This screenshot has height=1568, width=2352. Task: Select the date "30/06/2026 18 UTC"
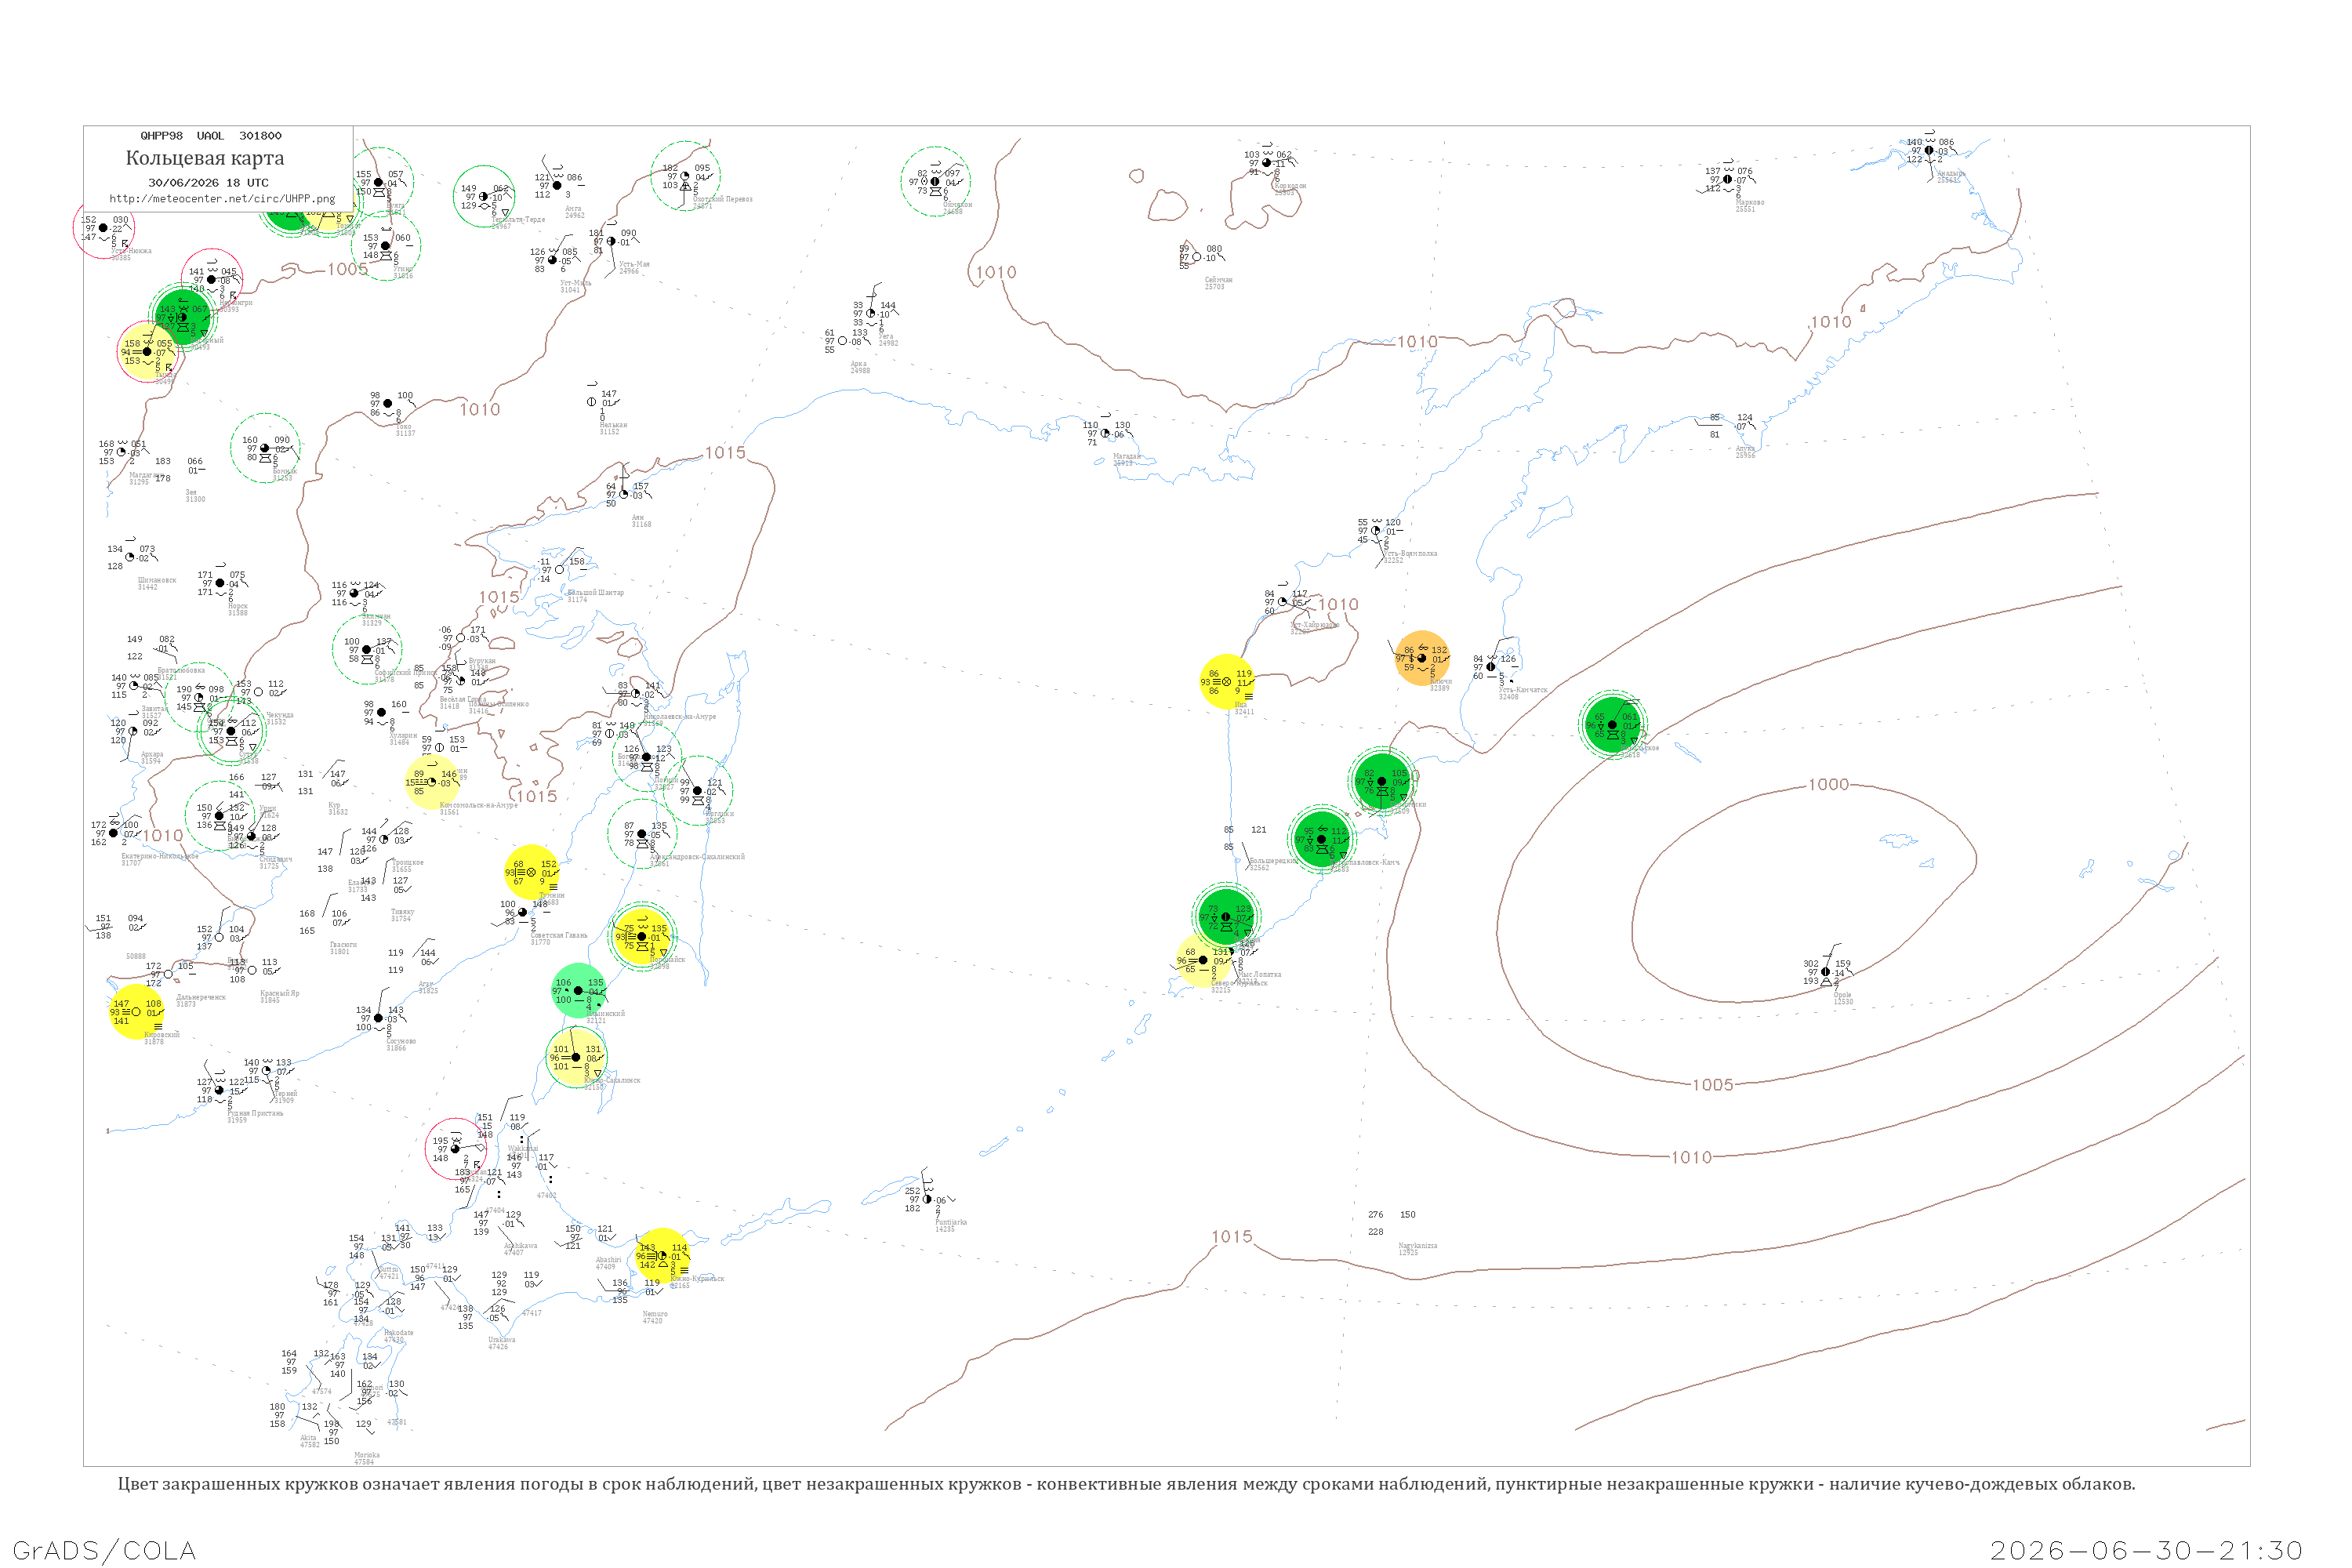[x=208, y=183]
